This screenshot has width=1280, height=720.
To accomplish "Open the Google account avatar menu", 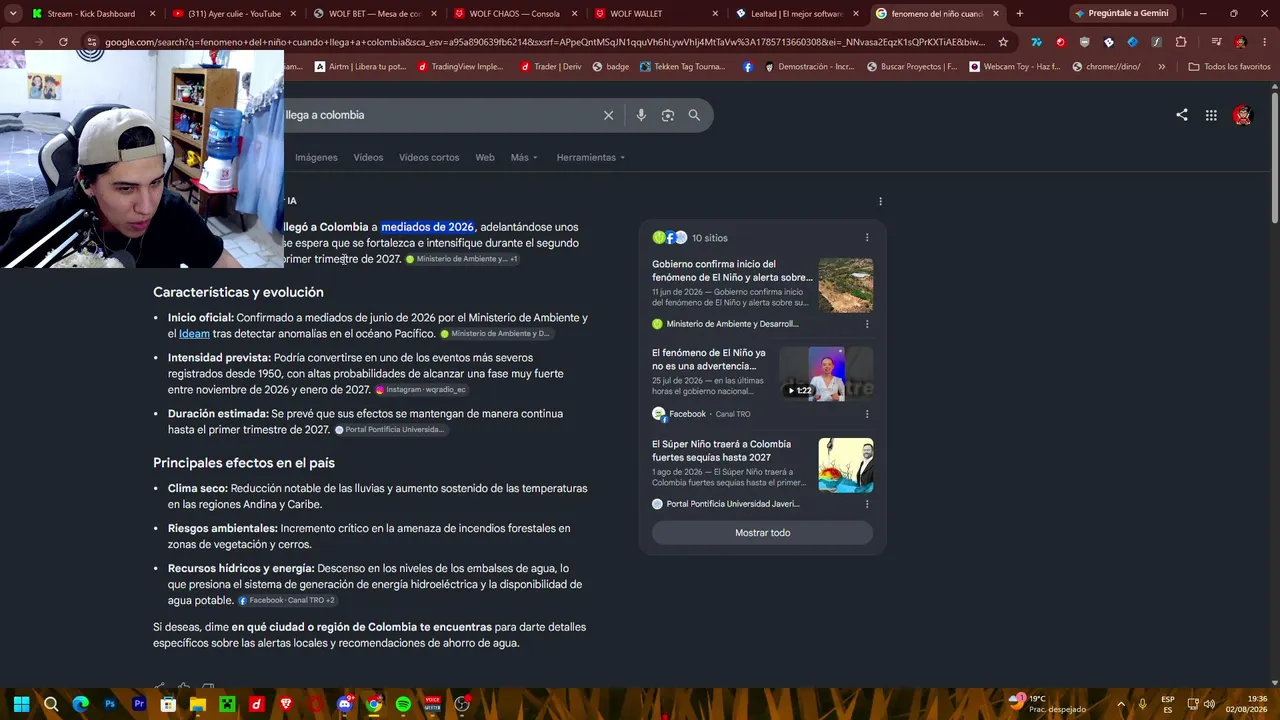I will [1242, 115].
